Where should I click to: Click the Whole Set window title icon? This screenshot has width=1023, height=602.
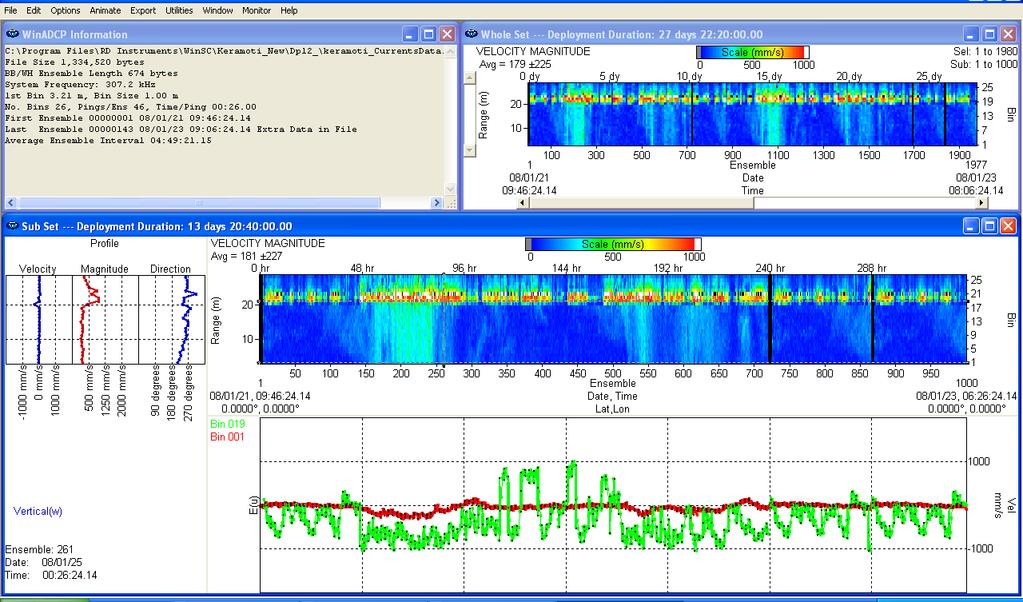(x=471, y=35)
